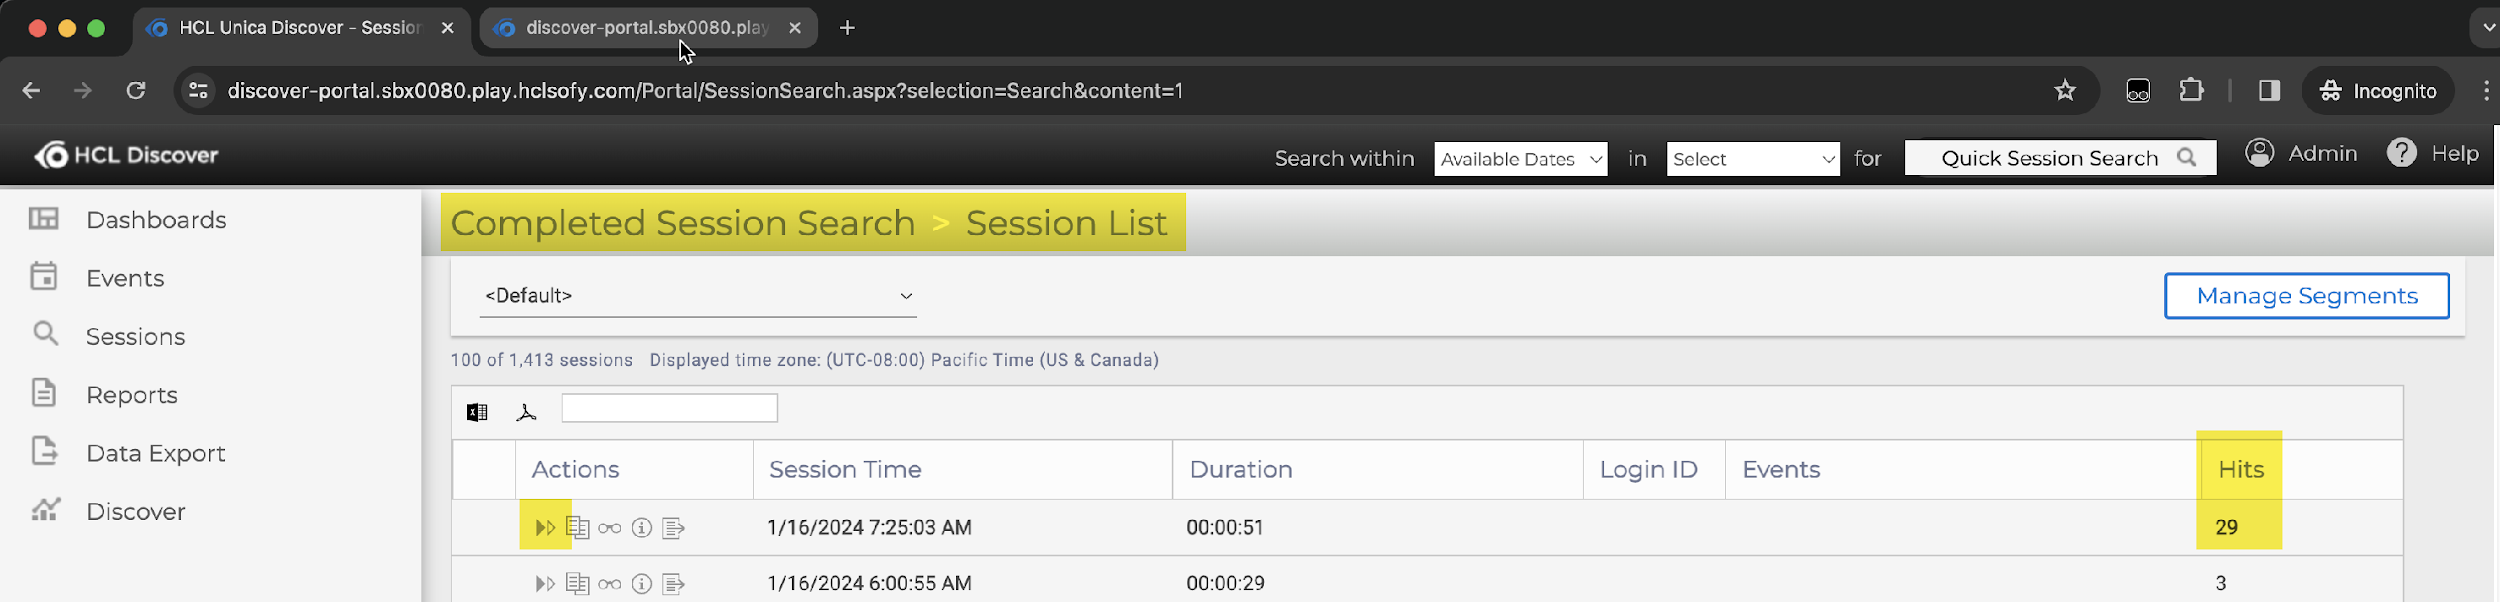The width and height of the screenshot is (2500, 602).
Task: Click the Quick Session Search field
Action: coord(2048,158)
